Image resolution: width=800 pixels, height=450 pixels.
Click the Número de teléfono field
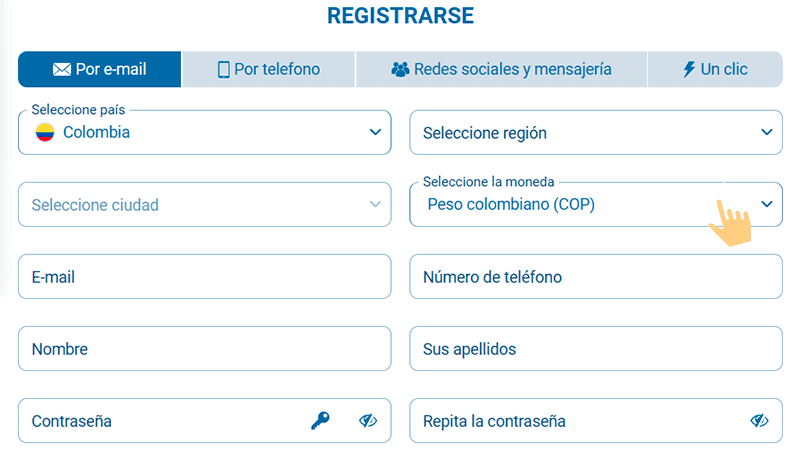pyautogui.click(x=596, y=277)
